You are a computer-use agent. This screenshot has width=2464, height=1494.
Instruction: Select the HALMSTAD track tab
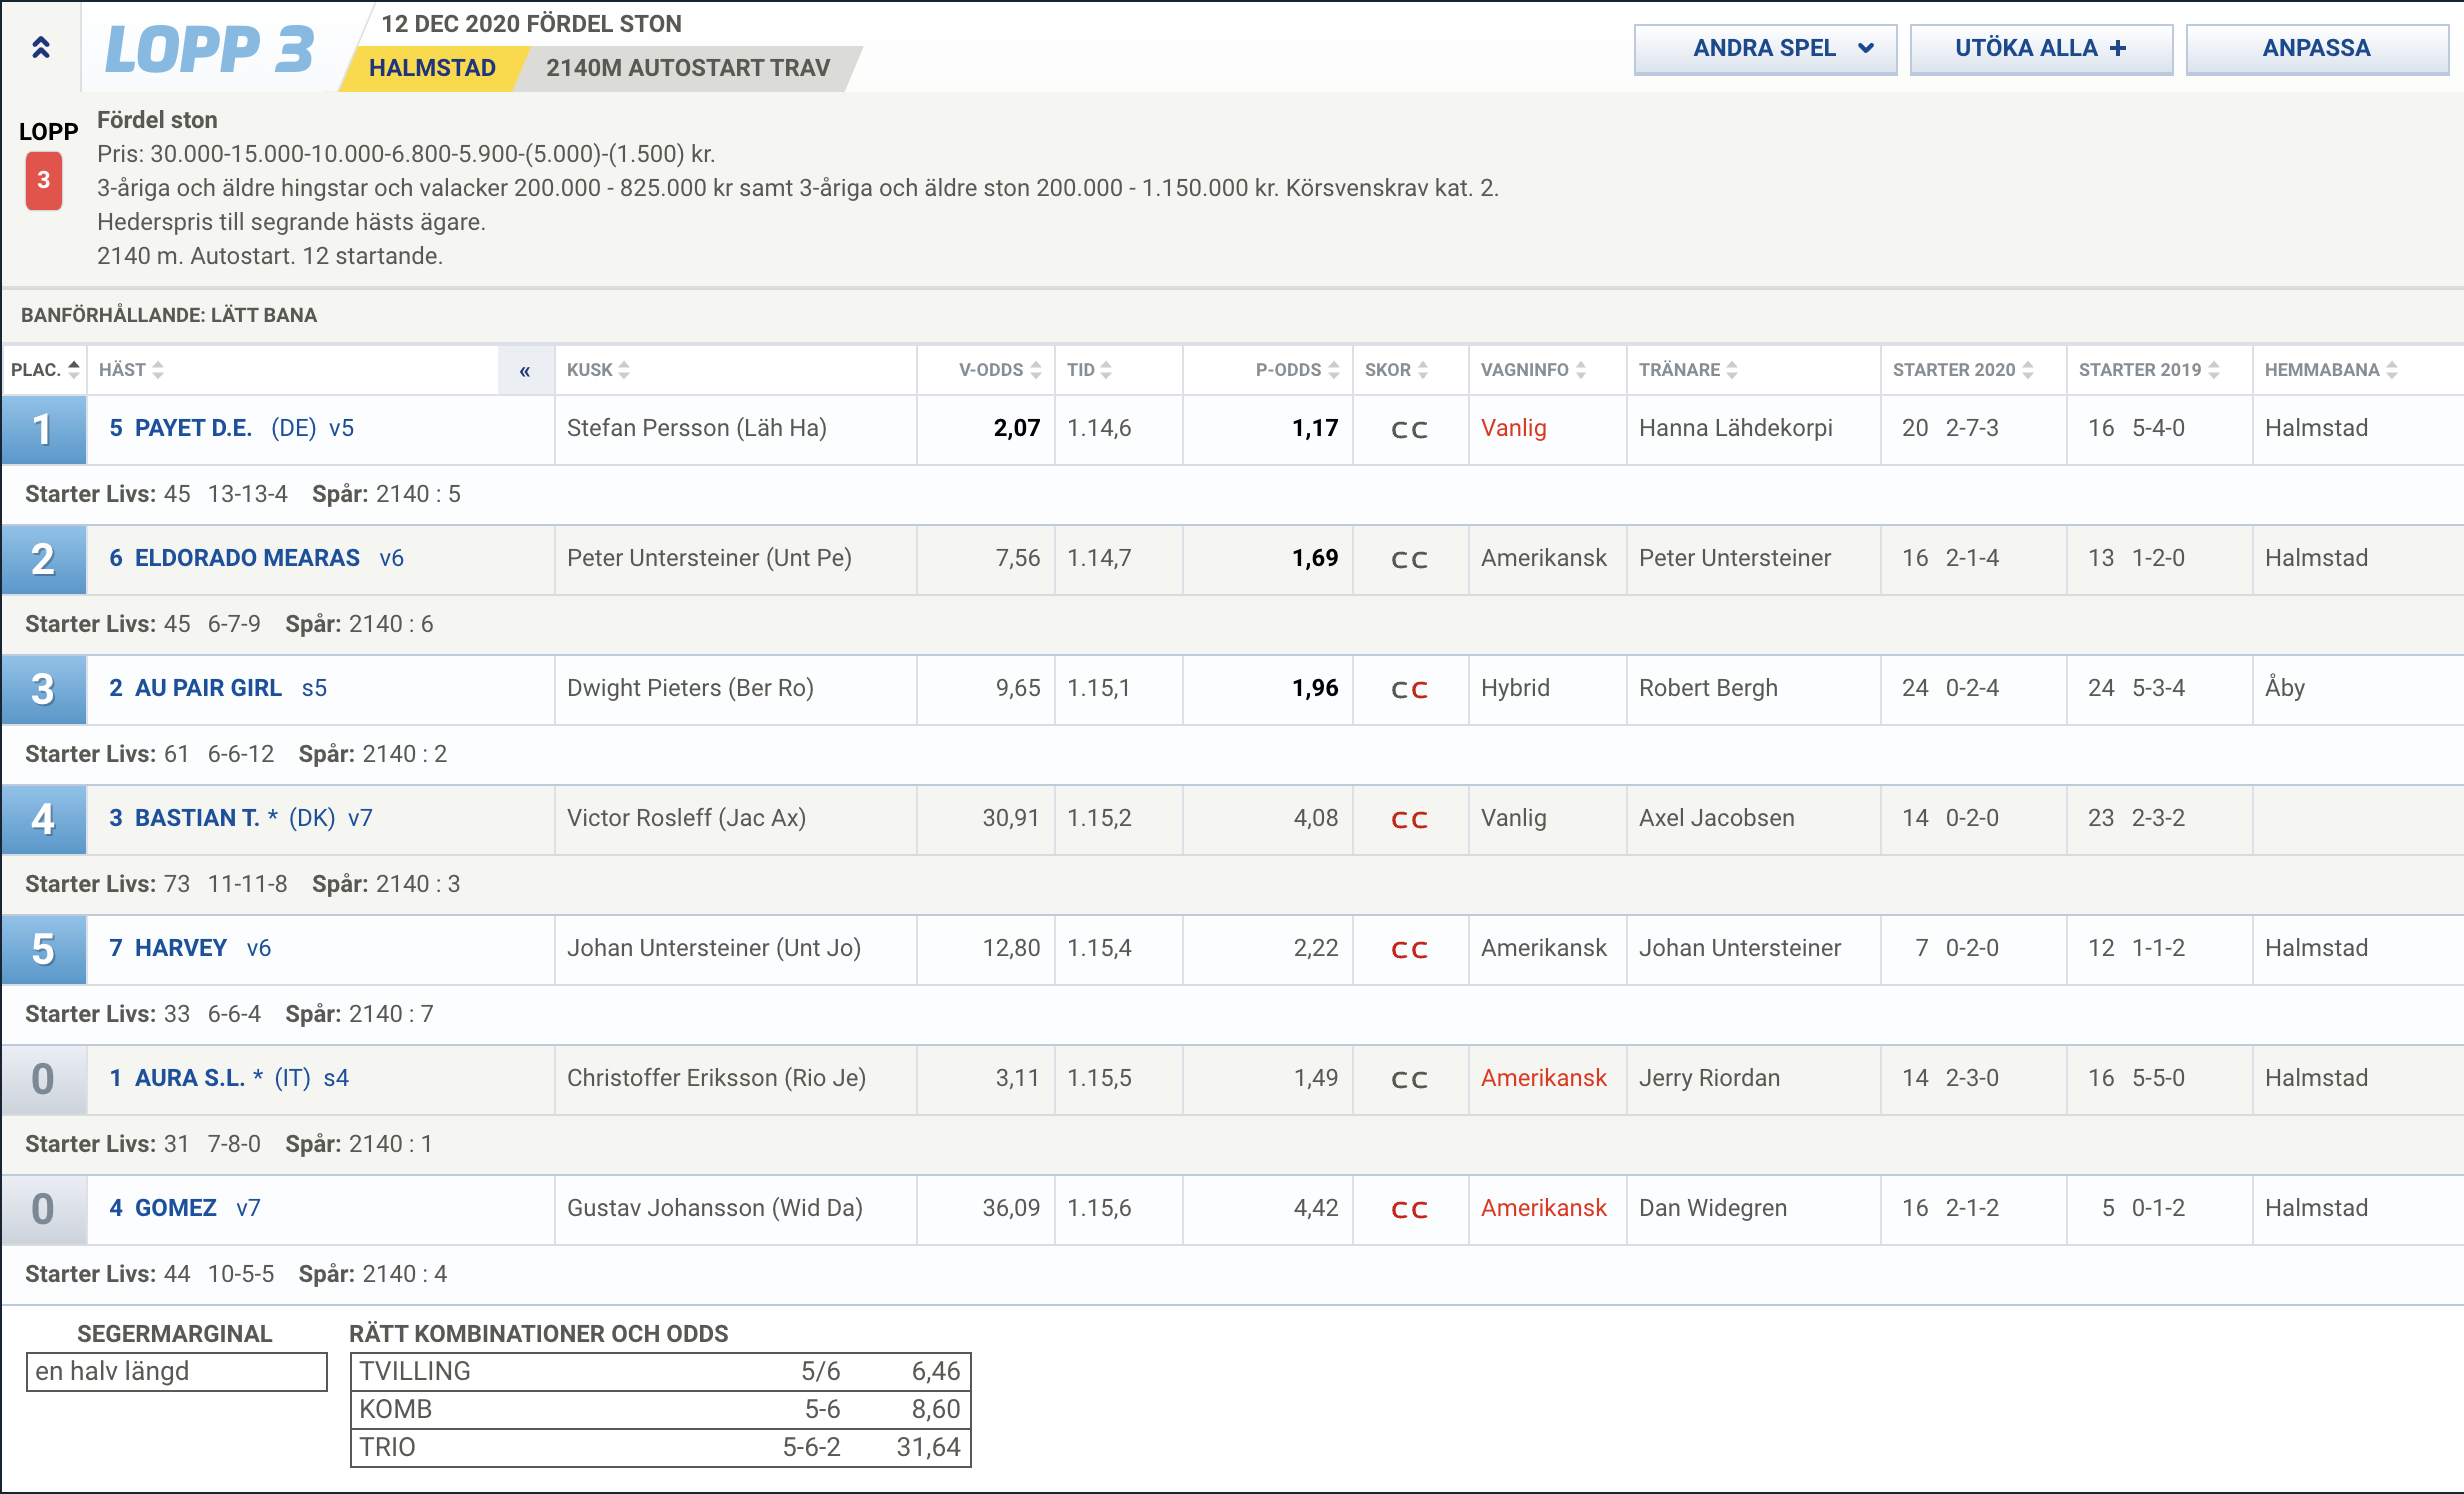(432, 68)
